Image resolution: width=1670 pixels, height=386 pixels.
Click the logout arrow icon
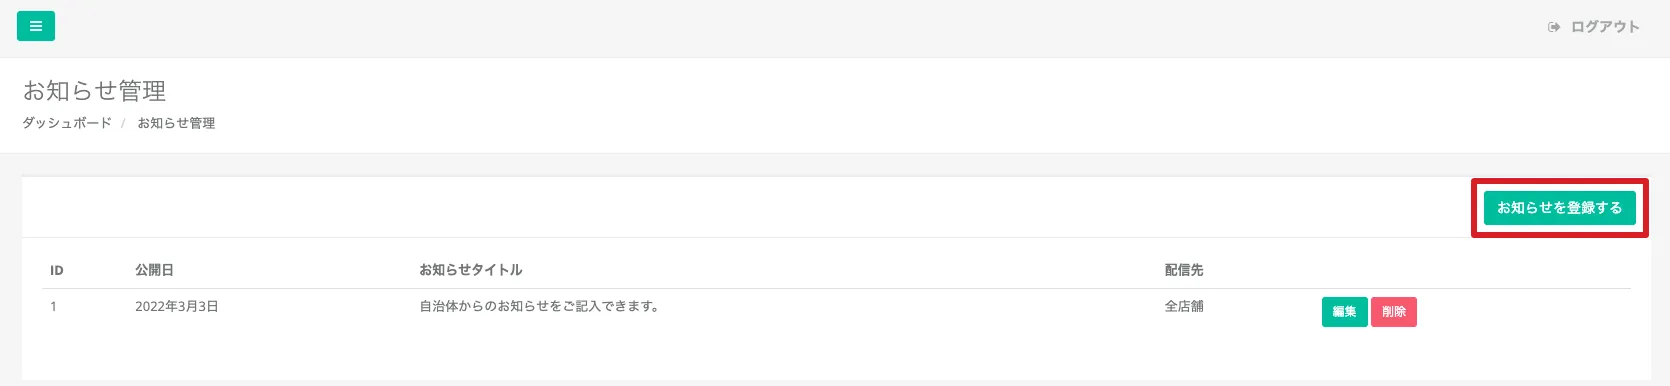1554,27
